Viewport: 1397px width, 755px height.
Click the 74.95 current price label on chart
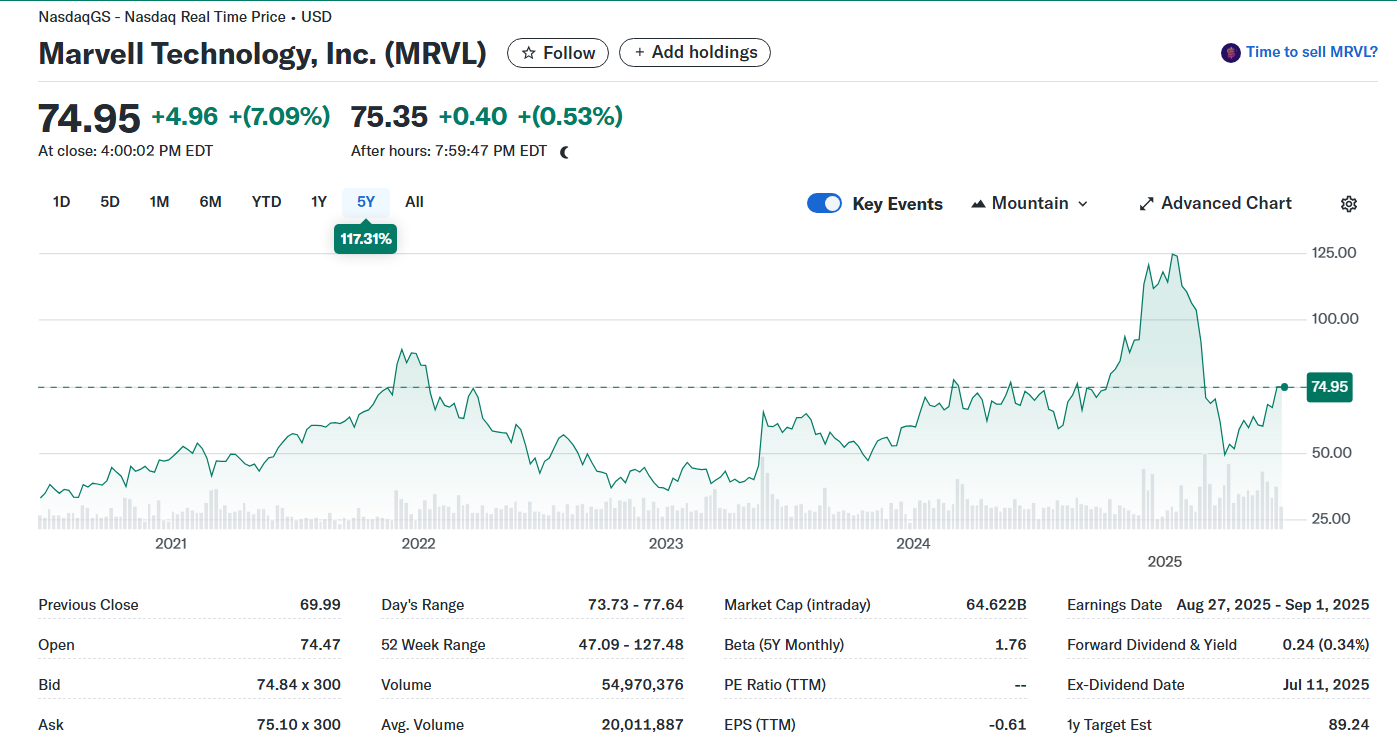point(1330,387)
